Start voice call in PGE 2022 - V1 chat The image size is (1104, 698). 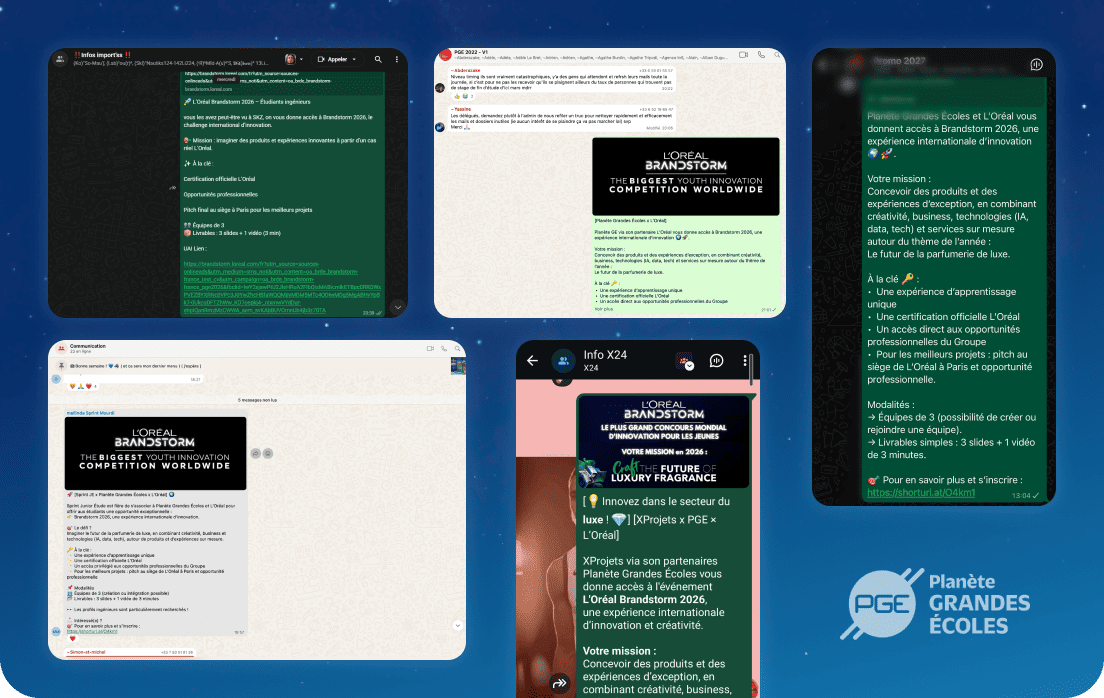(761, 54)
